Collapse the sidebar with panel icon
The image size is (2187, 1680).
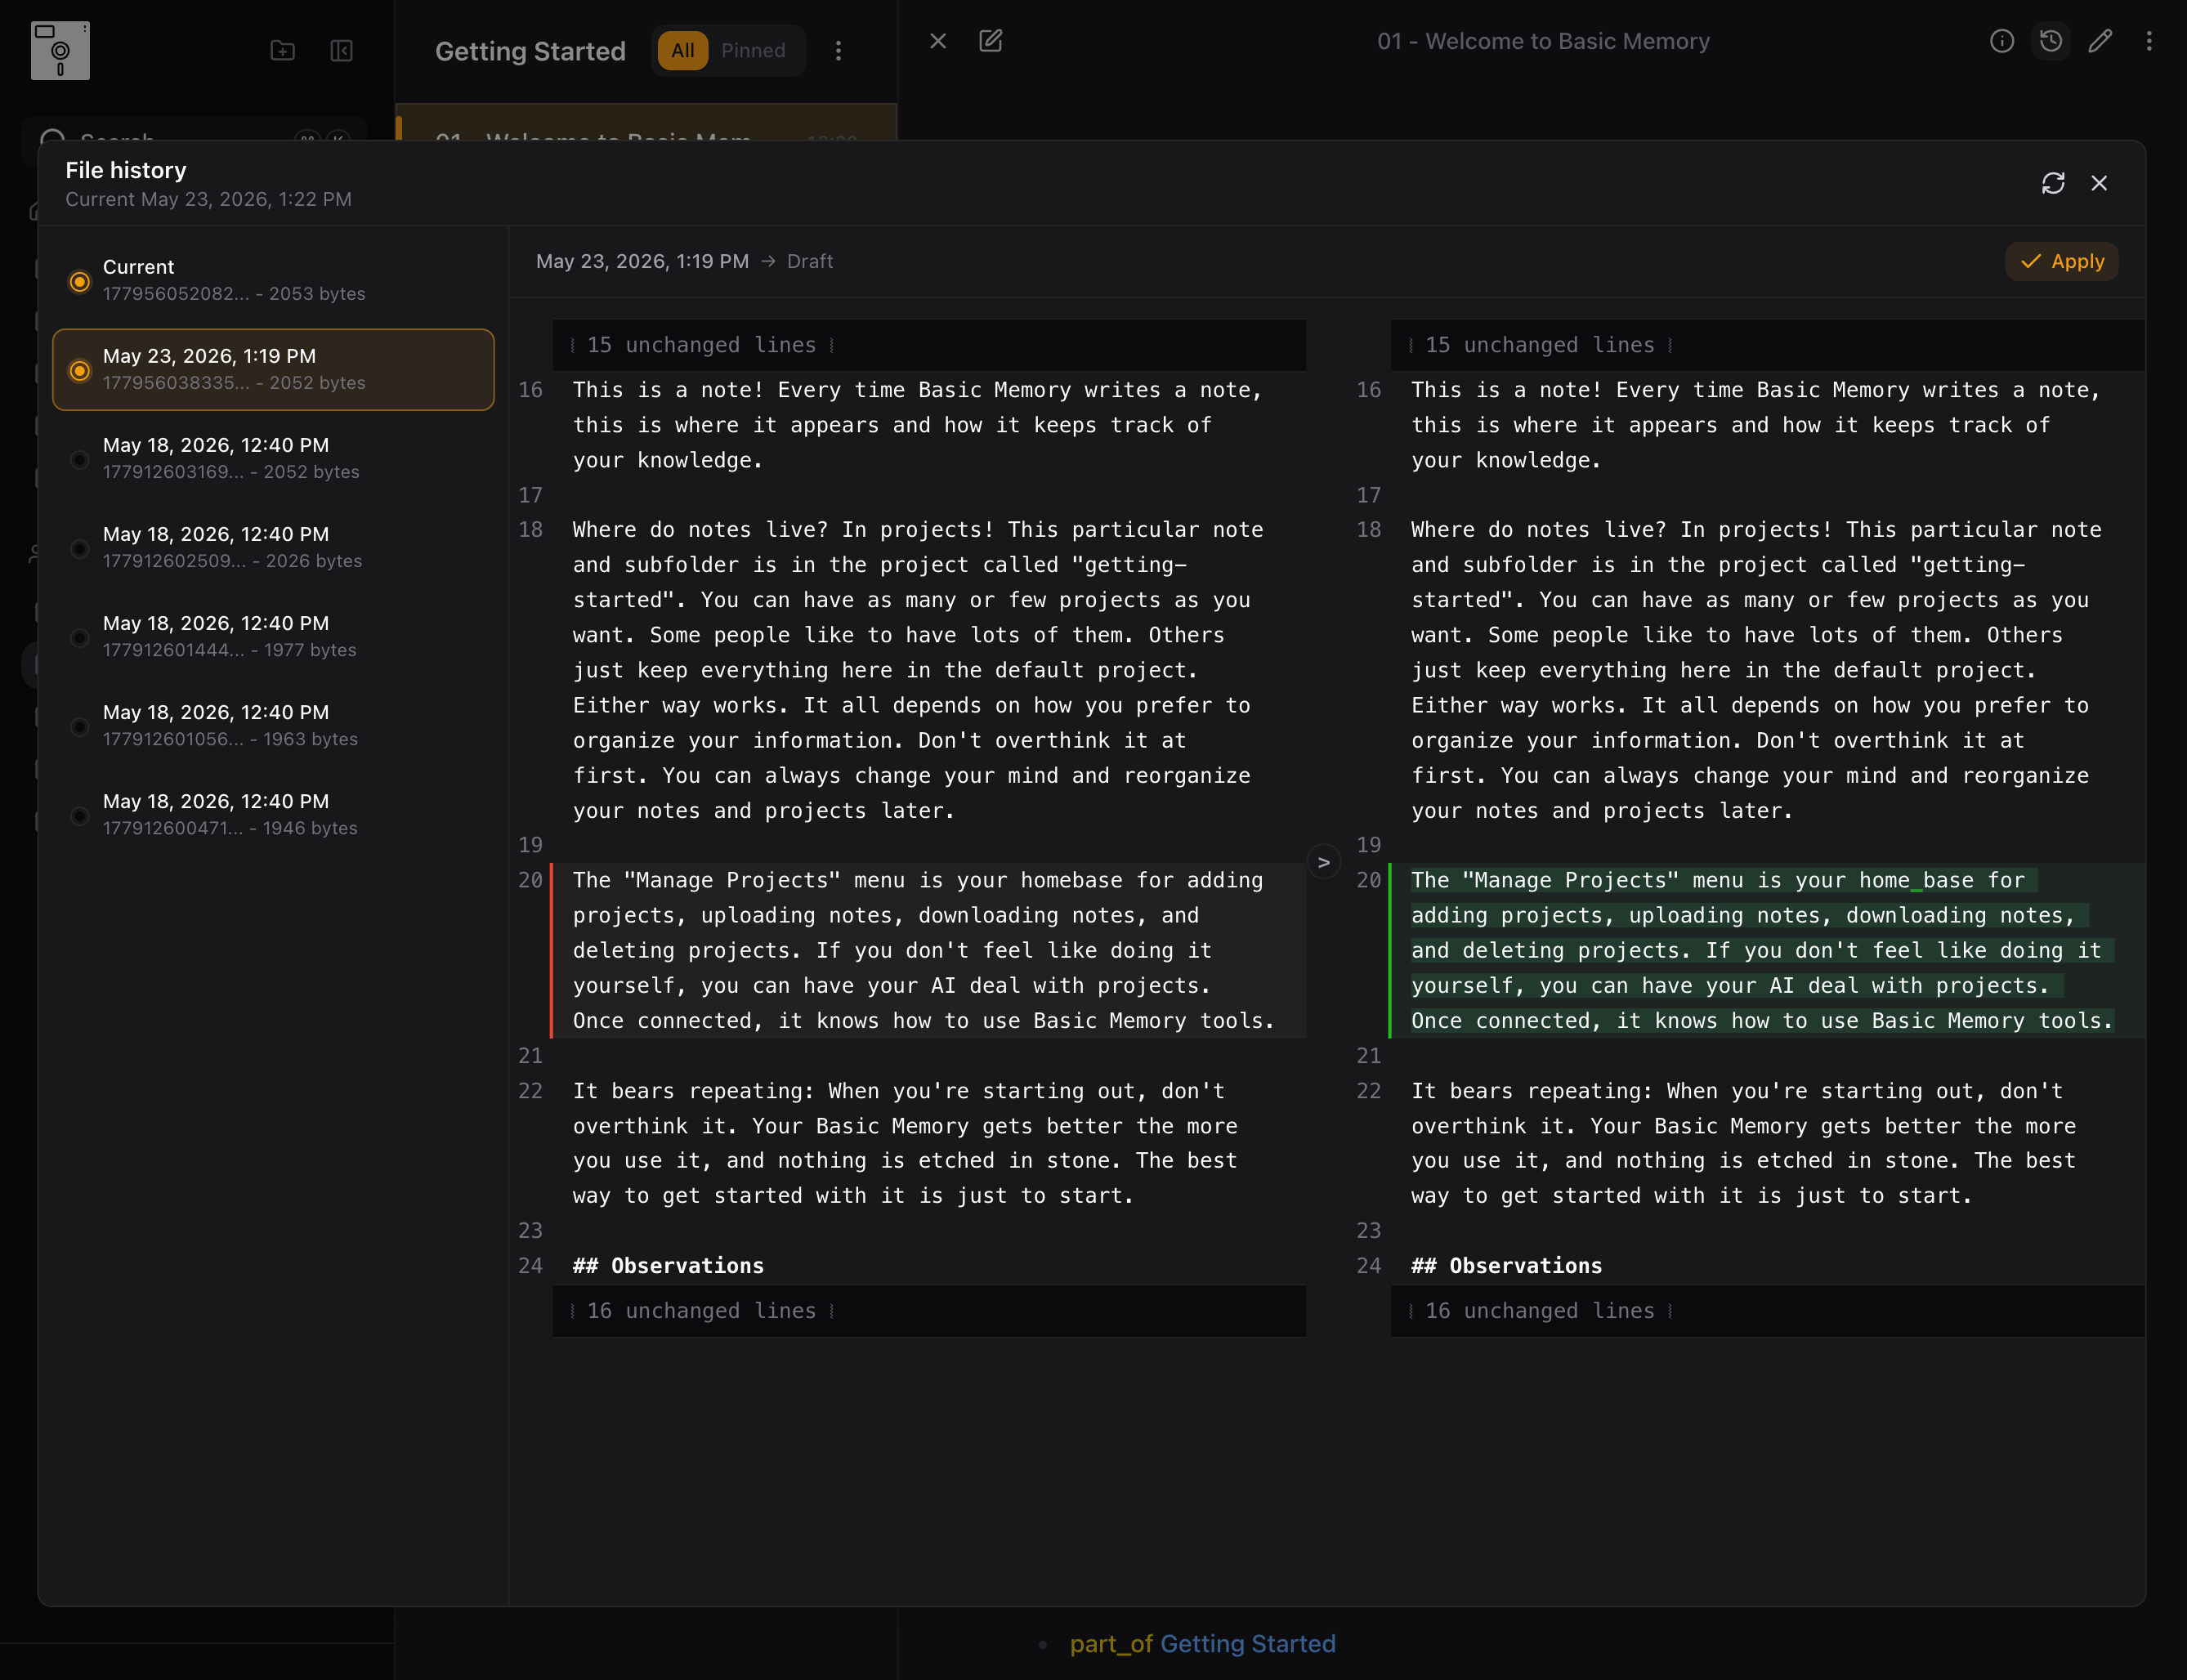point(342,50)
